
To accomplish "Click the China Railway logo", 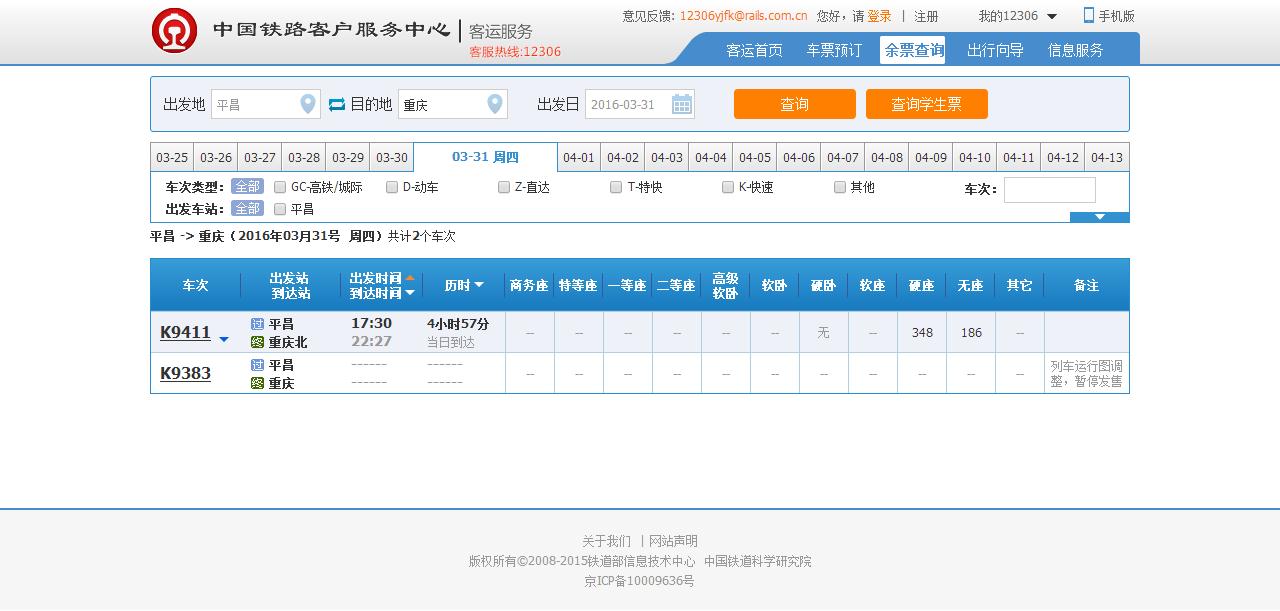I will pyautogui.click(x=174, y=30).
